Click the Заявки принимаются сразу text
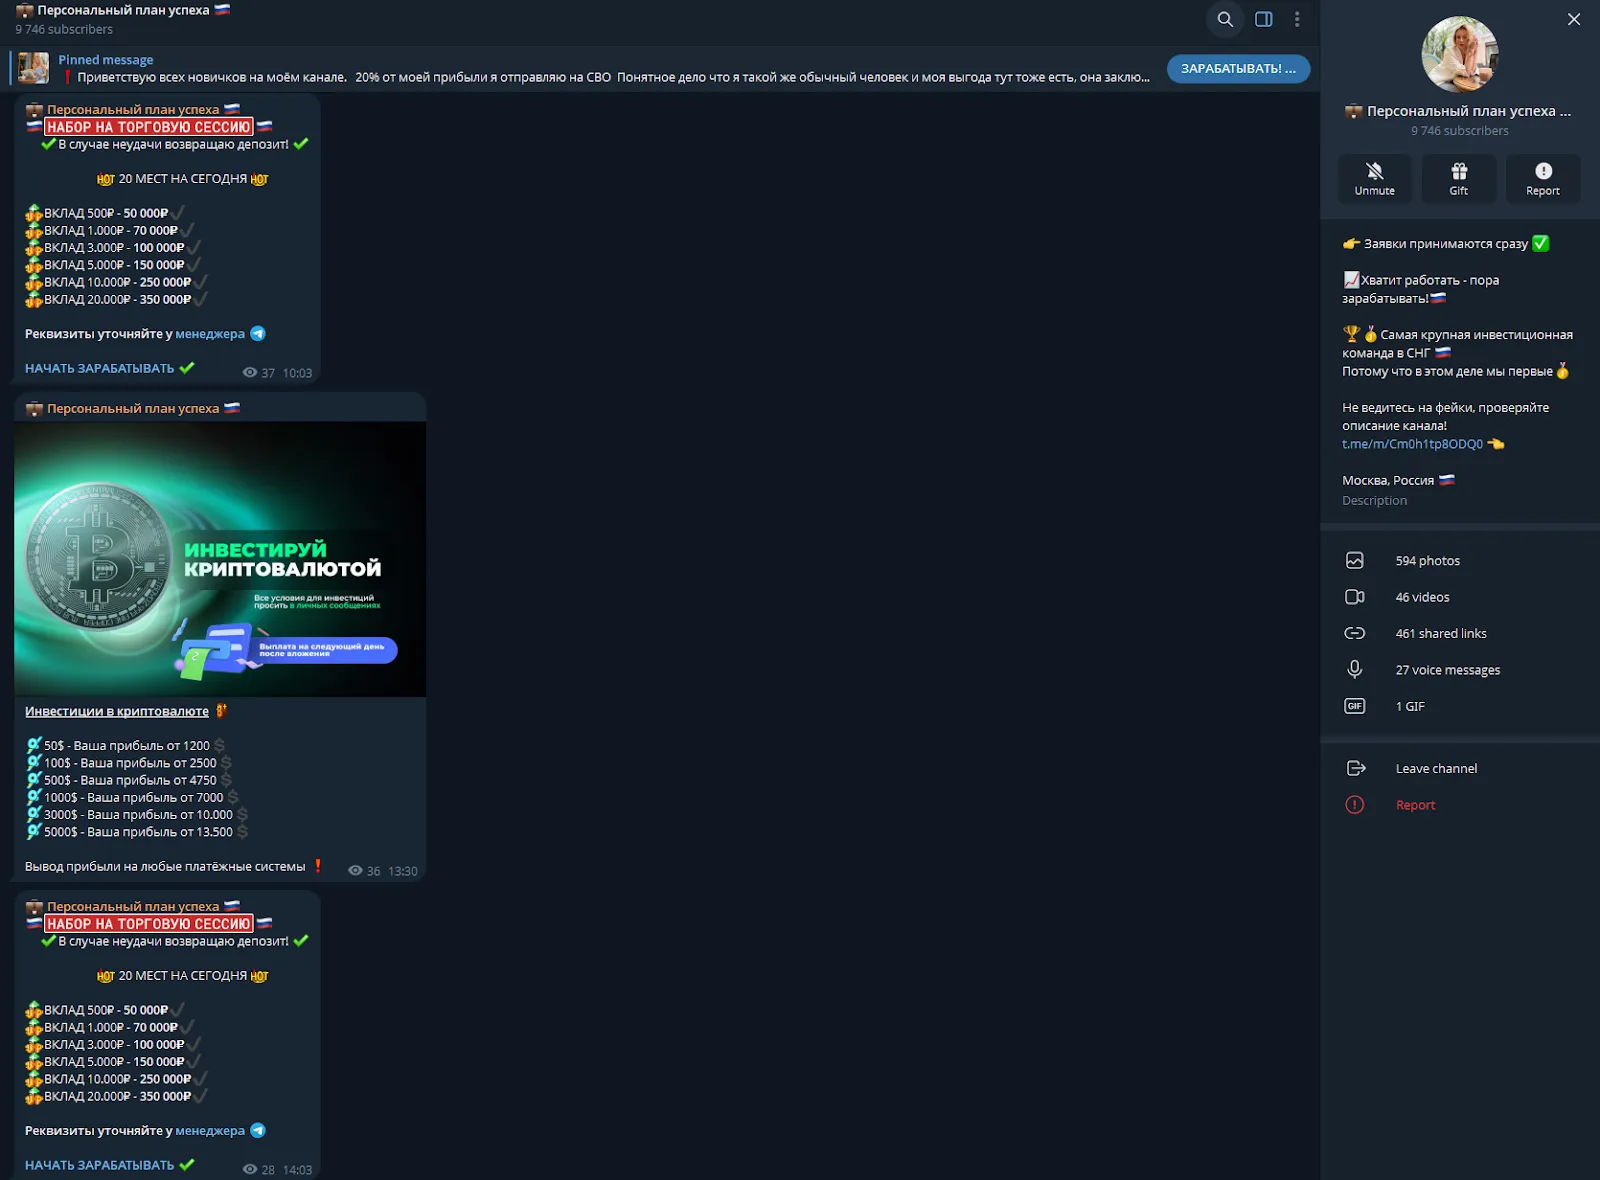 [1446, 244]
